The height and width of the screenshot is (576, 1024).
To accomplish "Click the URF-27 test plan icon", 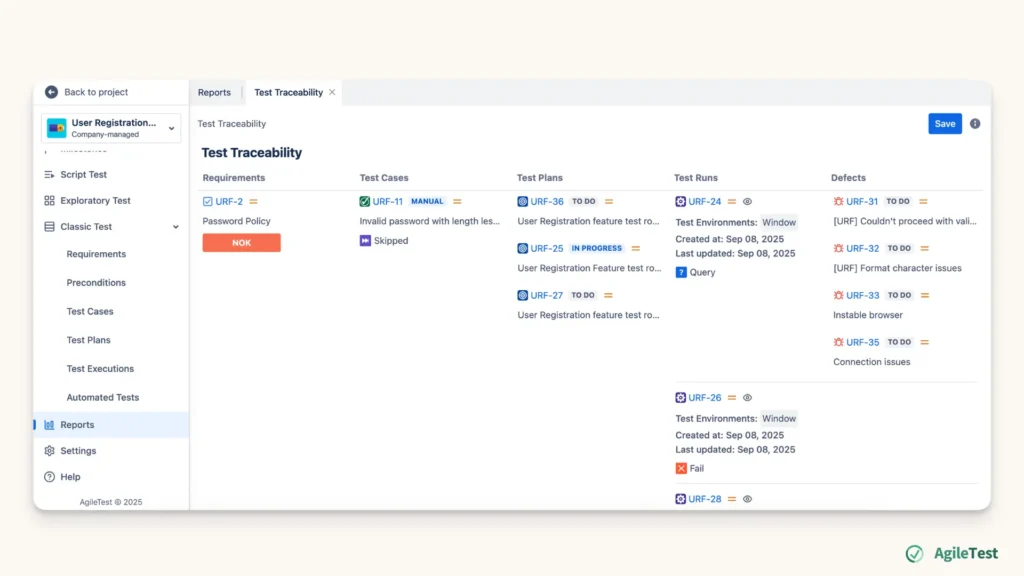I will coord(522,295).
